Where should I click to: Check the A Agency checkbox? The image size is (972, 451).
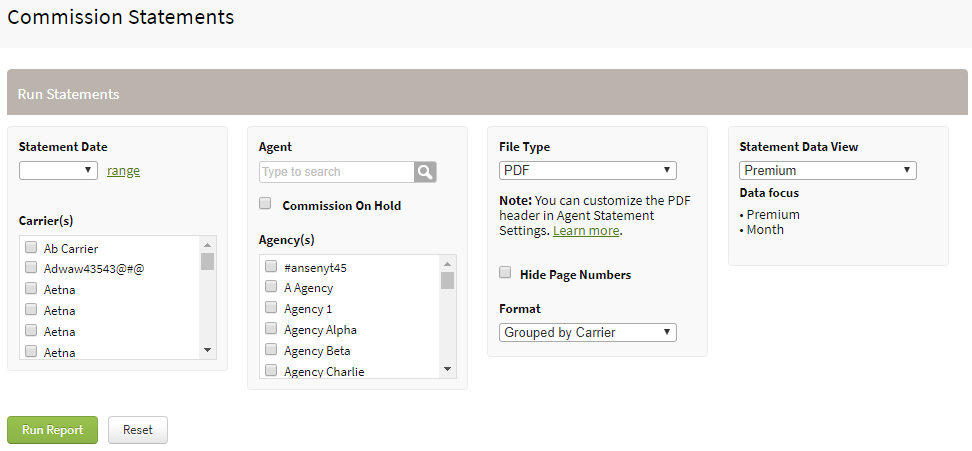pyautogui.click(x=271, y=286)
